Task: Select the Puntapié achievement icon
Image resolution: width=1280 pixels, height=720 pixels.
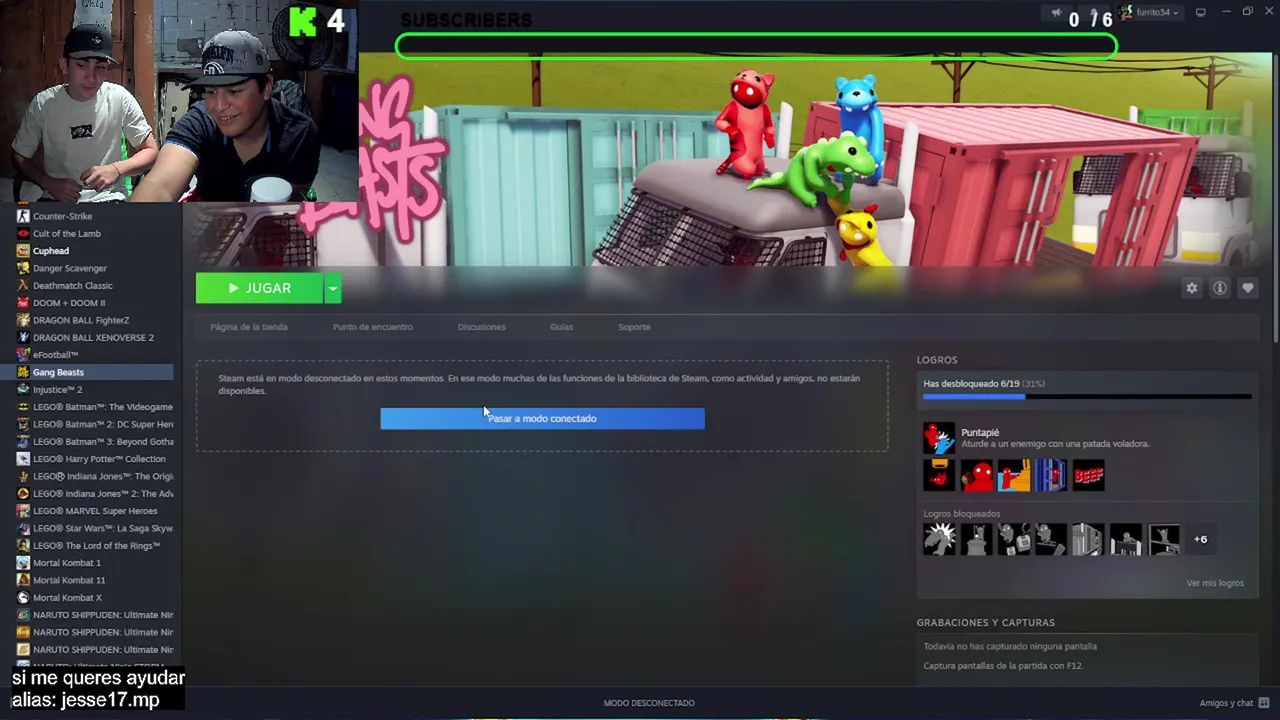Action: click(x=938, y=438)
